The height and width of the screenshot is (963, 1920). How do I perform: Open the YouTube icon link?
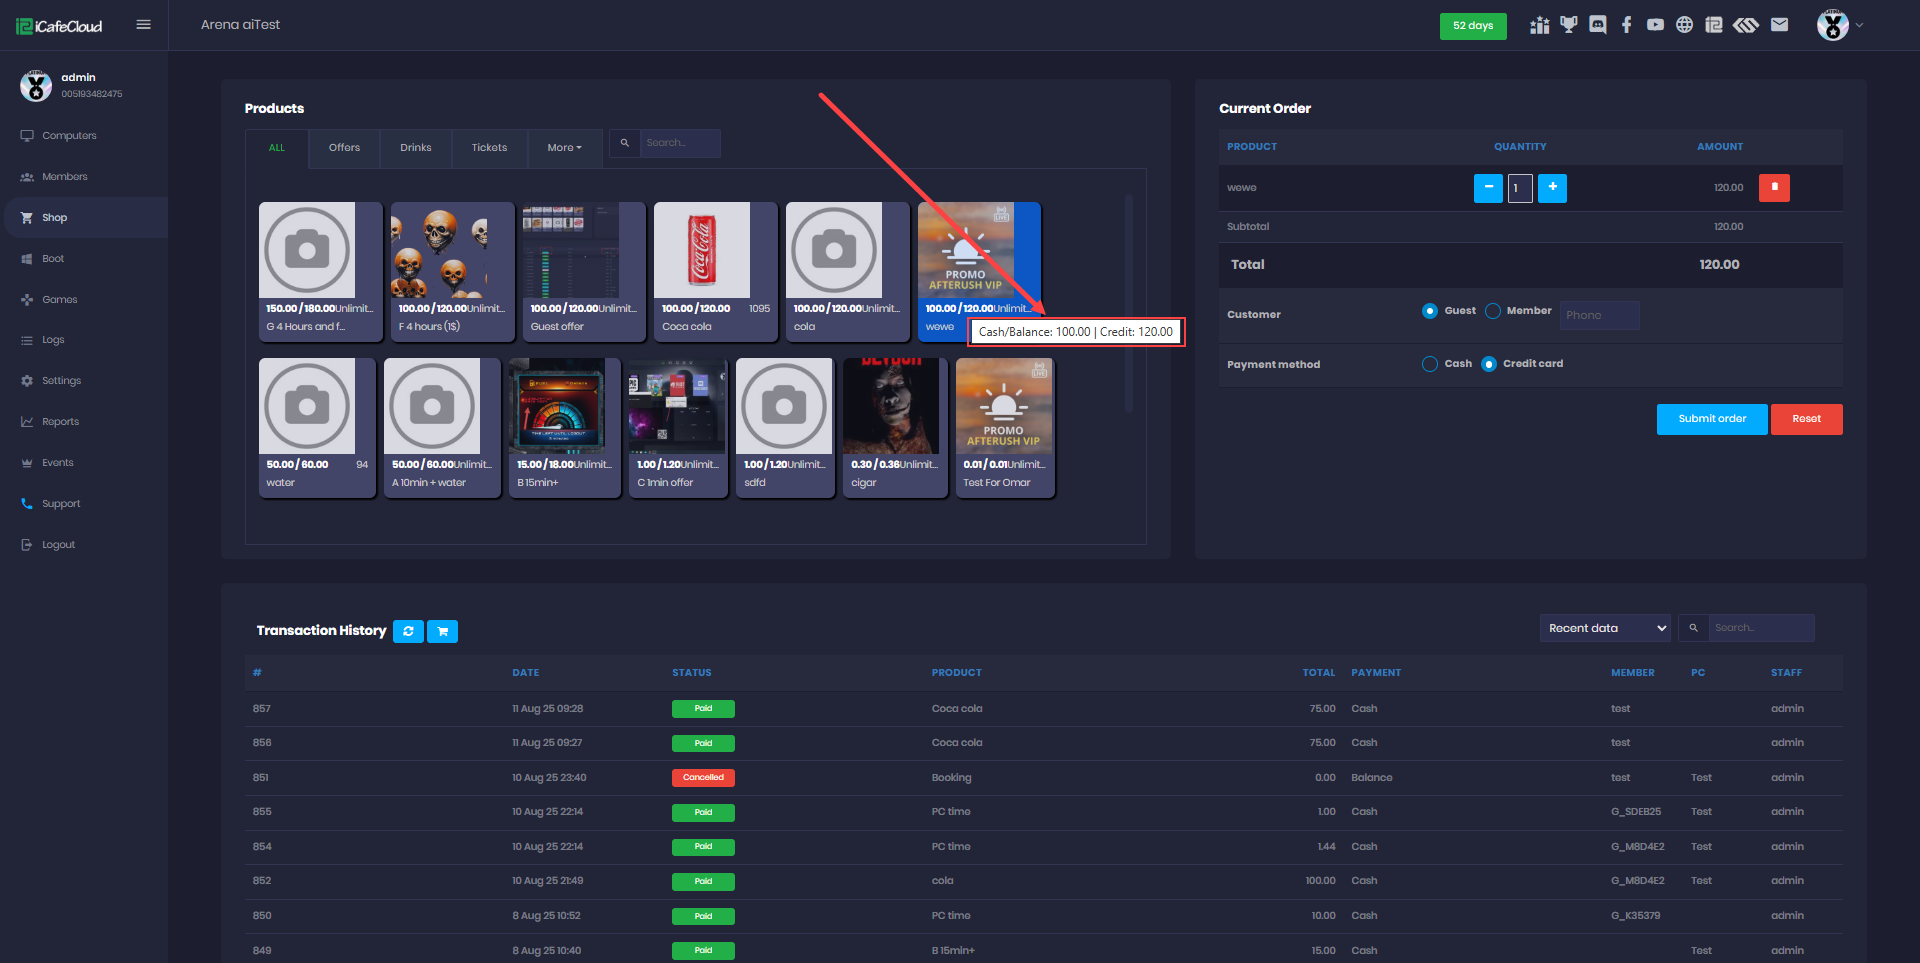(x=1656, y=25)
